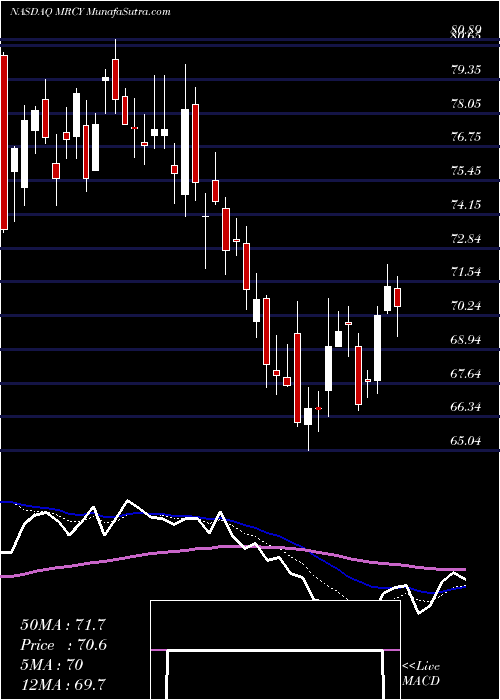Image resolution: width=500 pixels, height=700 pixels.
Task: Click the NASDAQ MRCY MunafaSutra.com title text
Action: click(90, 12)
